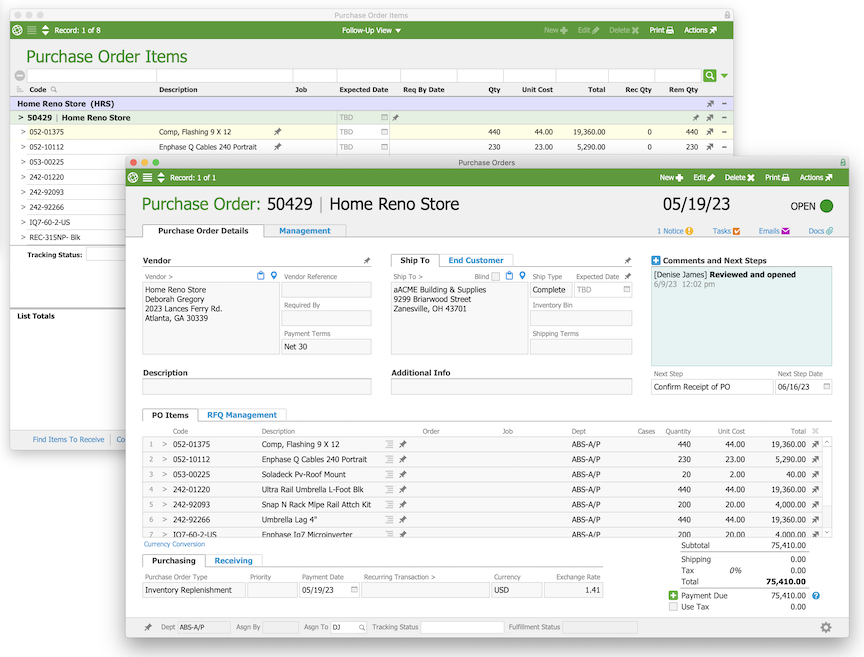Open the Next Step Date calendar picker

tap(826, 387)
